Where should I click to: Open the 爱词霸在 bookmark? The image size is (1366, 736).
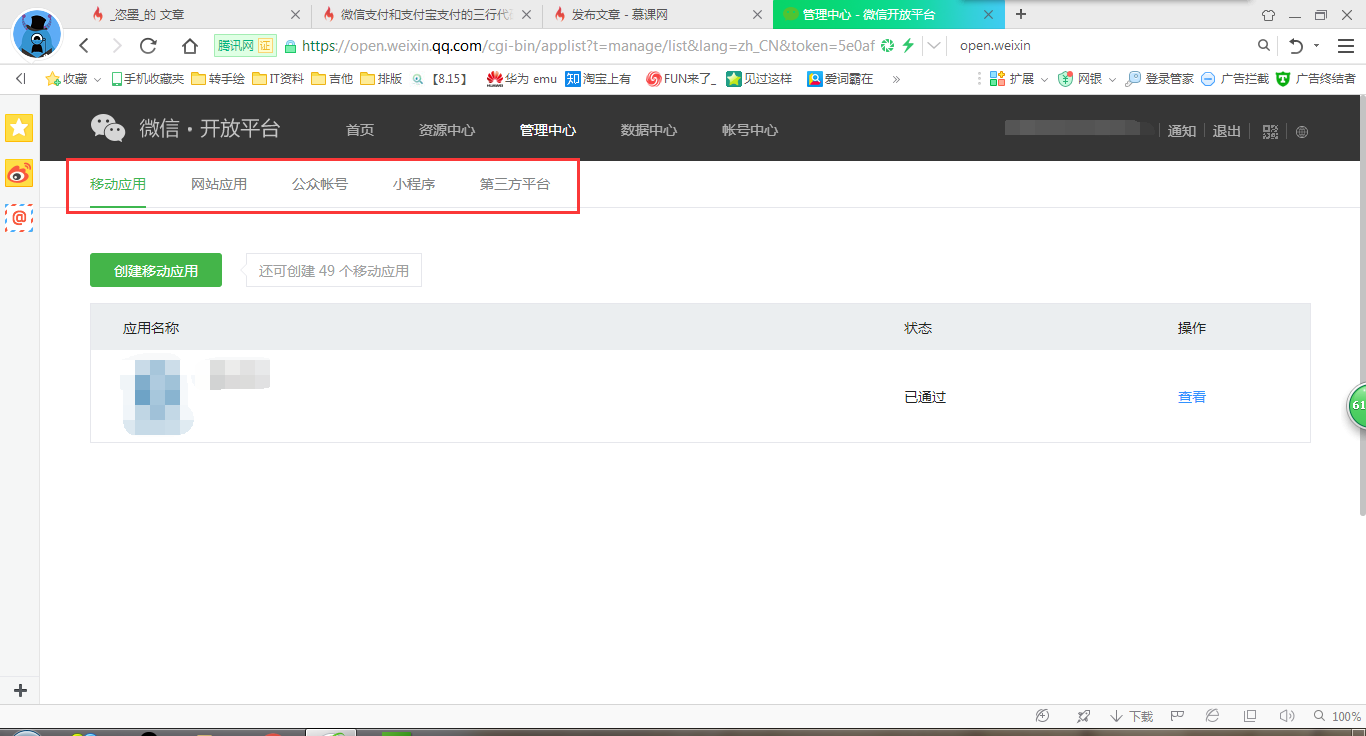tap(840, 78)
